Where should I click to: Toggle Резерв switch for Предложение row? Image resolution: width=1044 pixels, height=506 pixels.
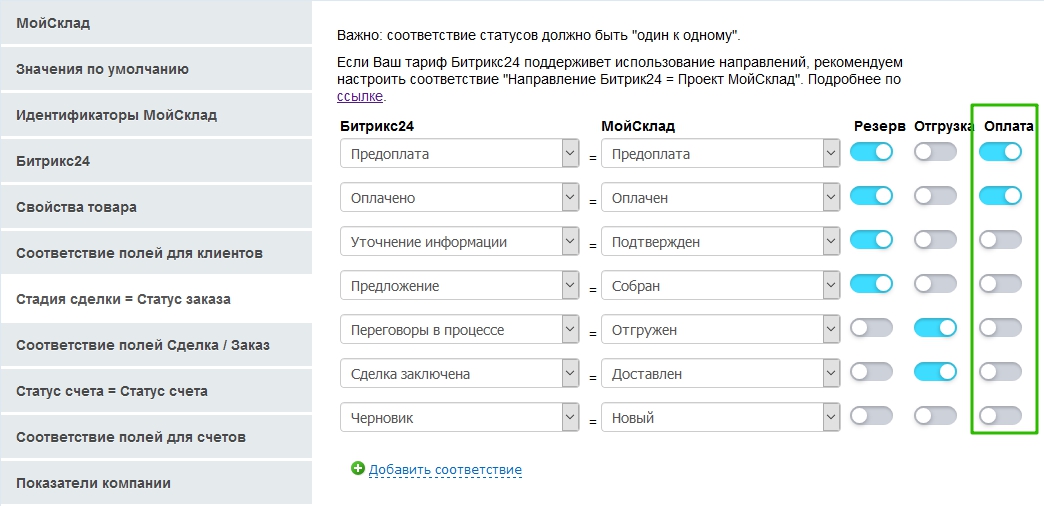(870, 284)
